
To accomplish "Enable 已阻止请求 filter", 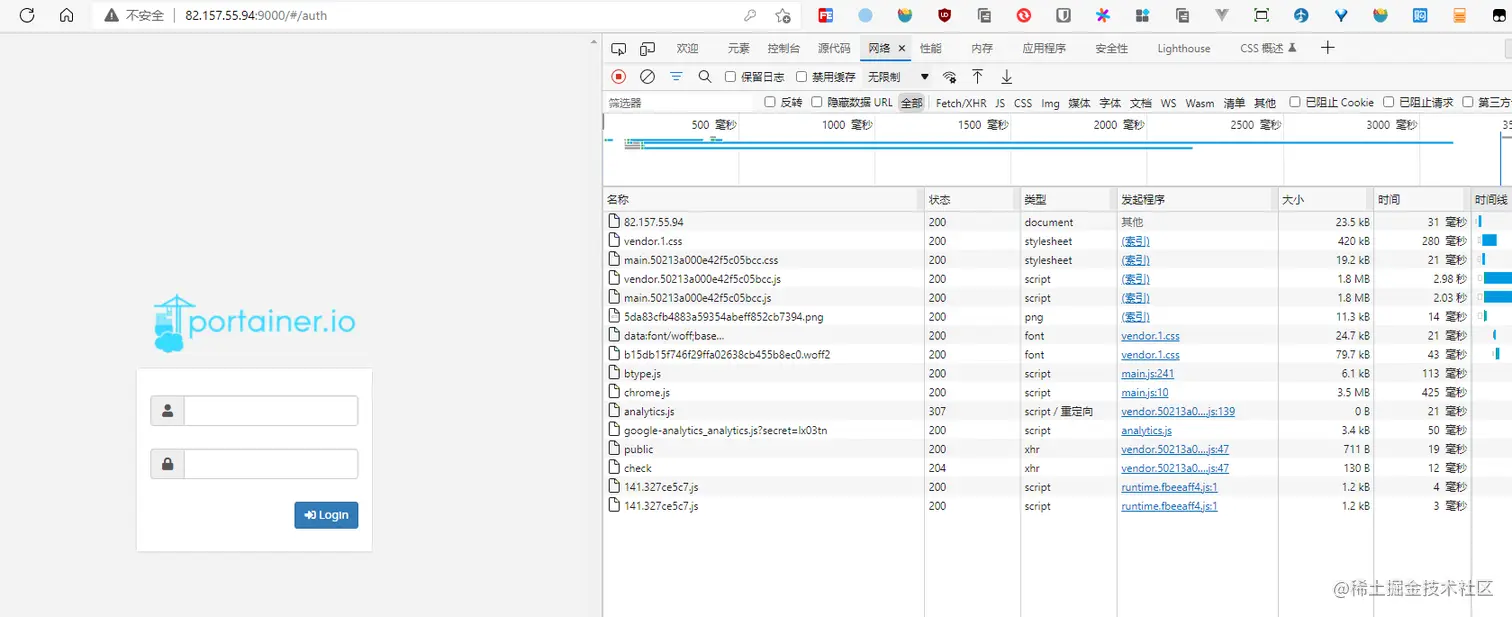I will click(1389, 102).
